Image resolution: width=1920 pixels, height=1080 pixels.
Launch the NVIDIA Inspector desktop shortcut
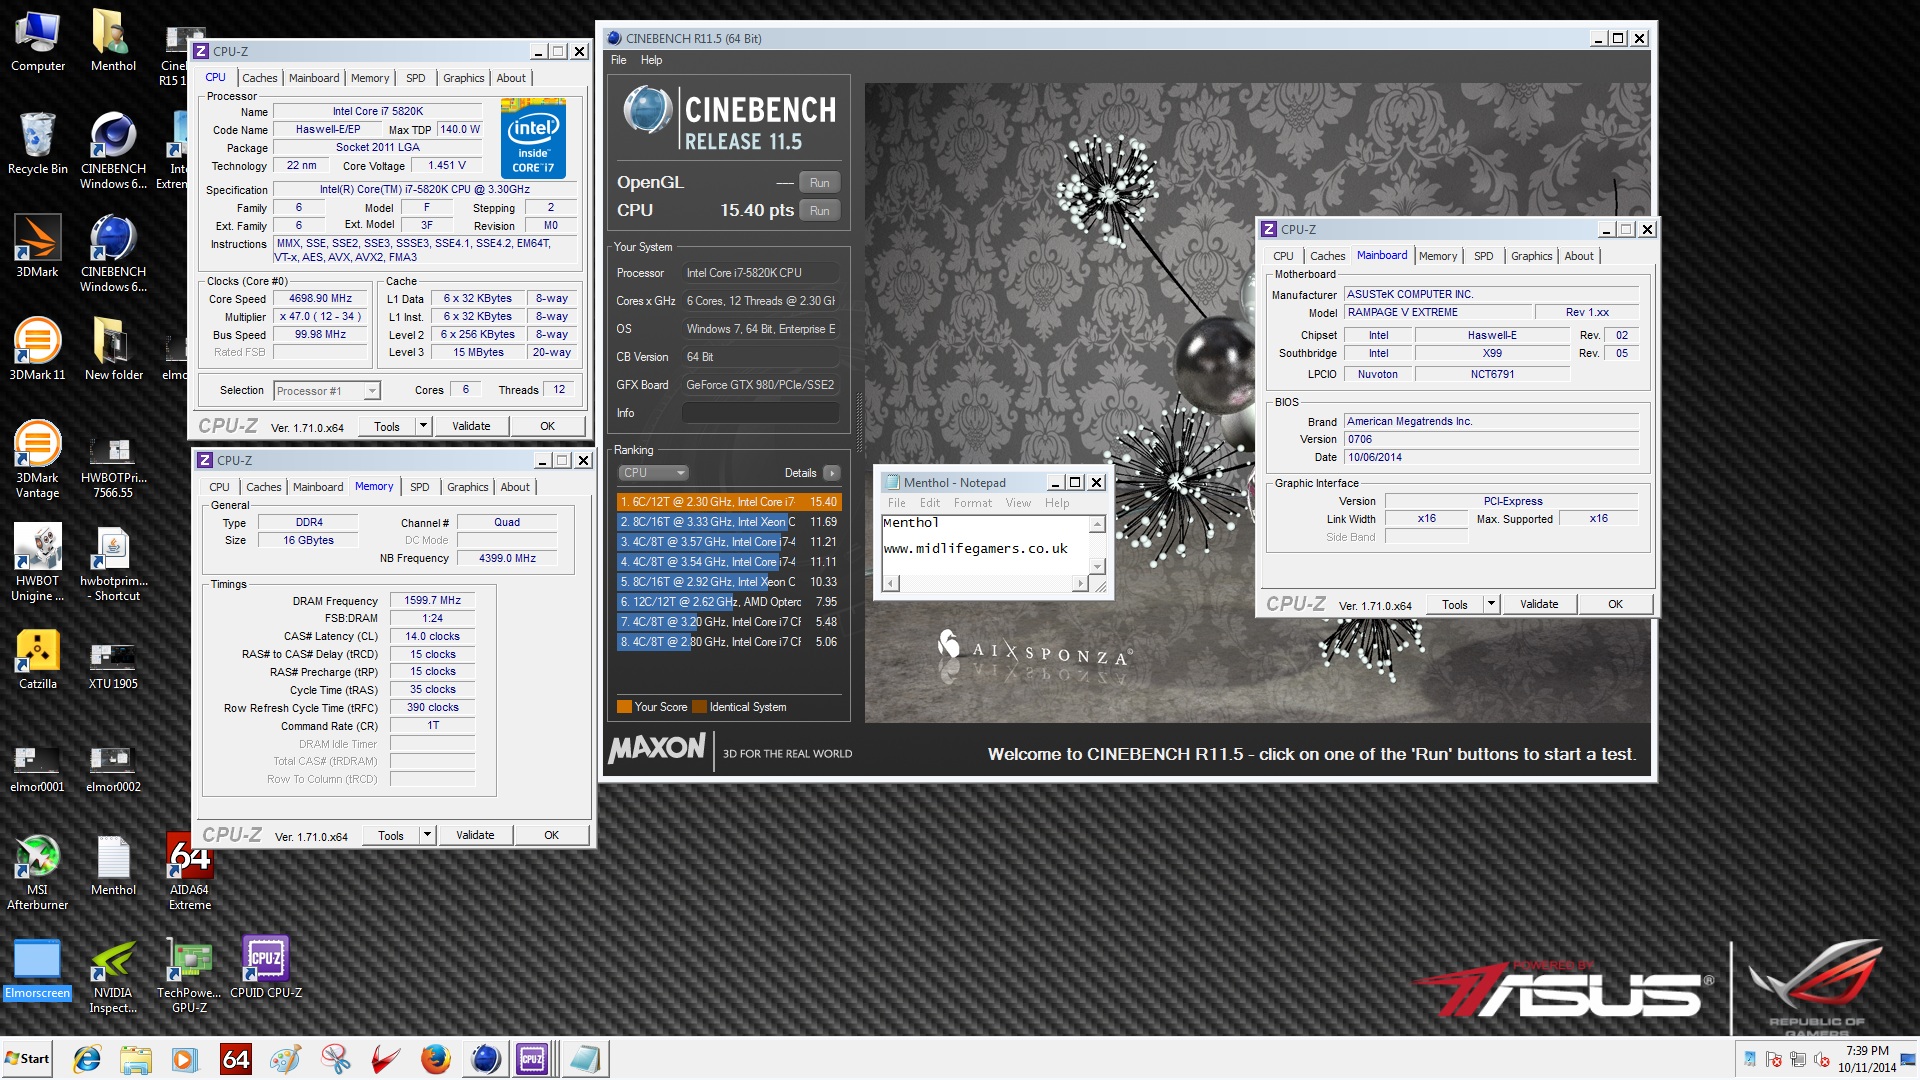point(113,976)
